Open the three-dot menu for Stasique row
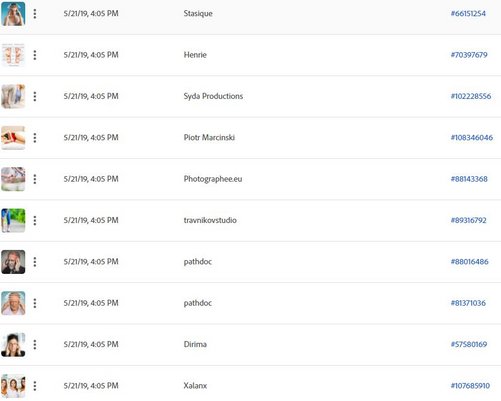 [x=35, y=14]
